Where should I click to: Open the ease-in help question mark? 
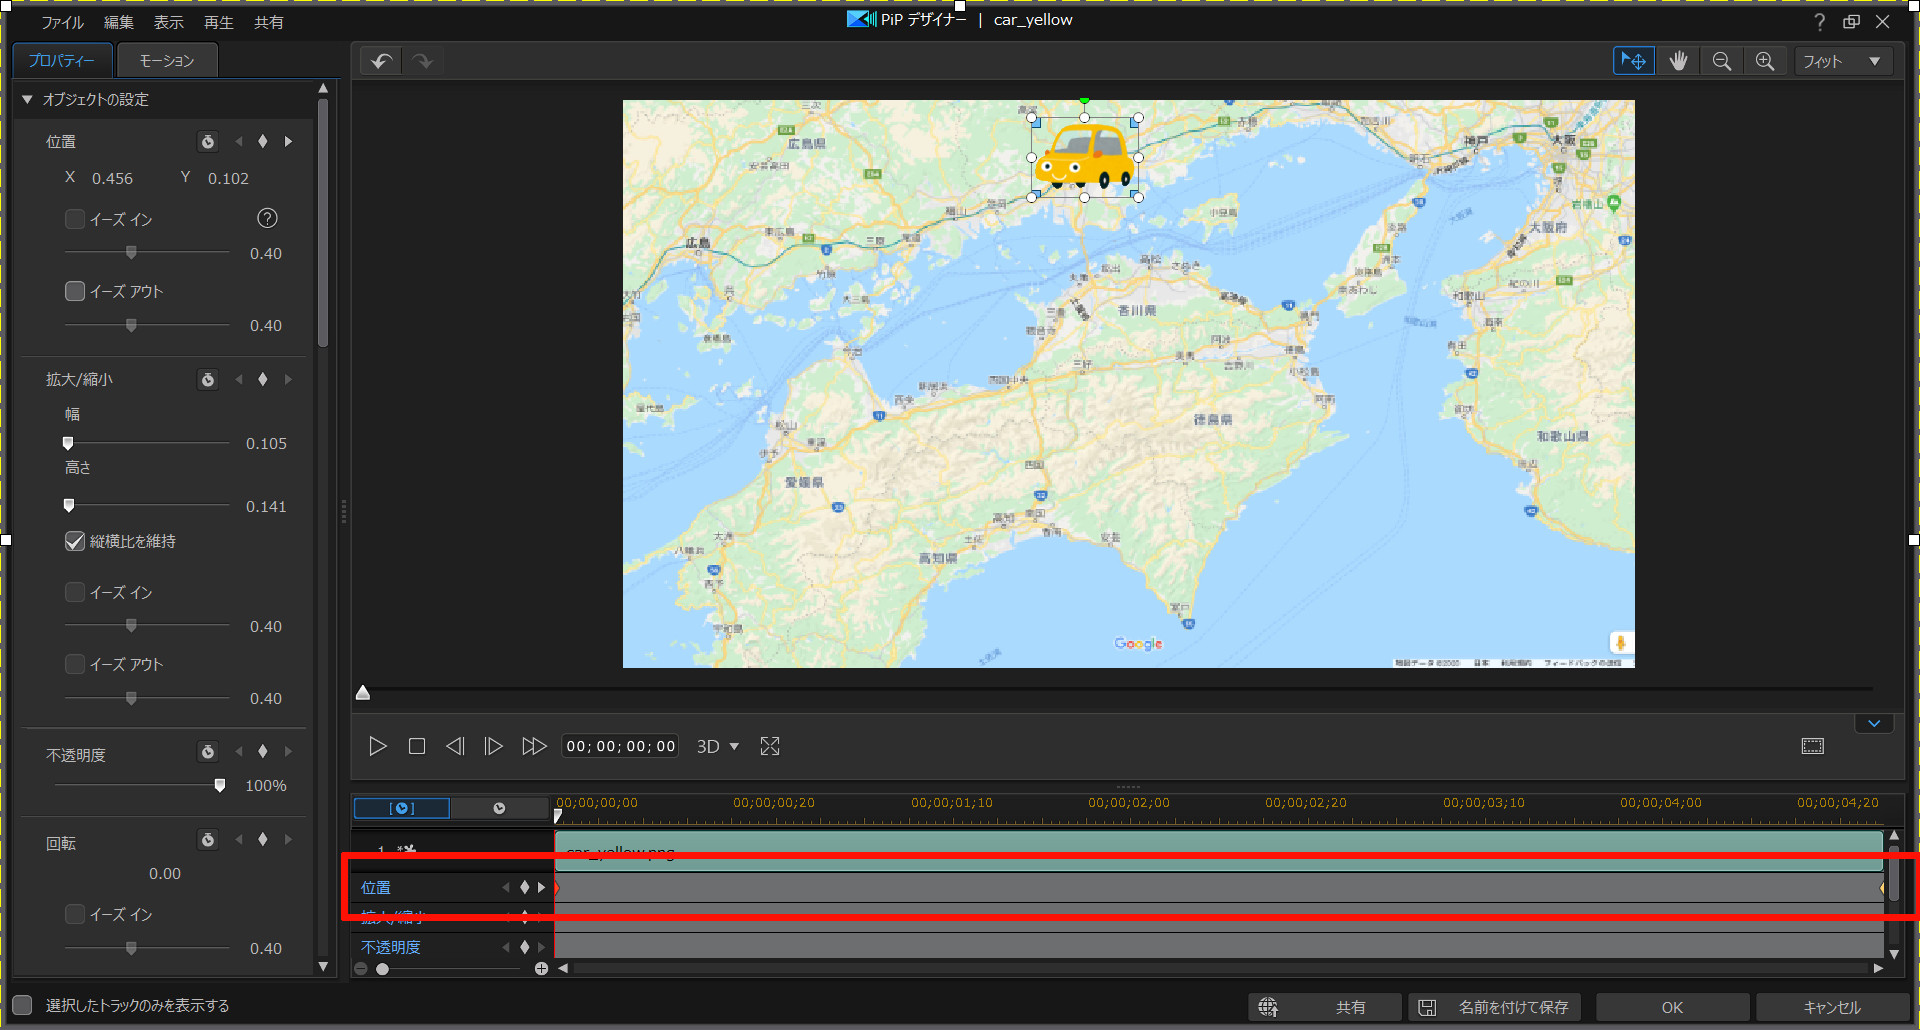(267, 218)
